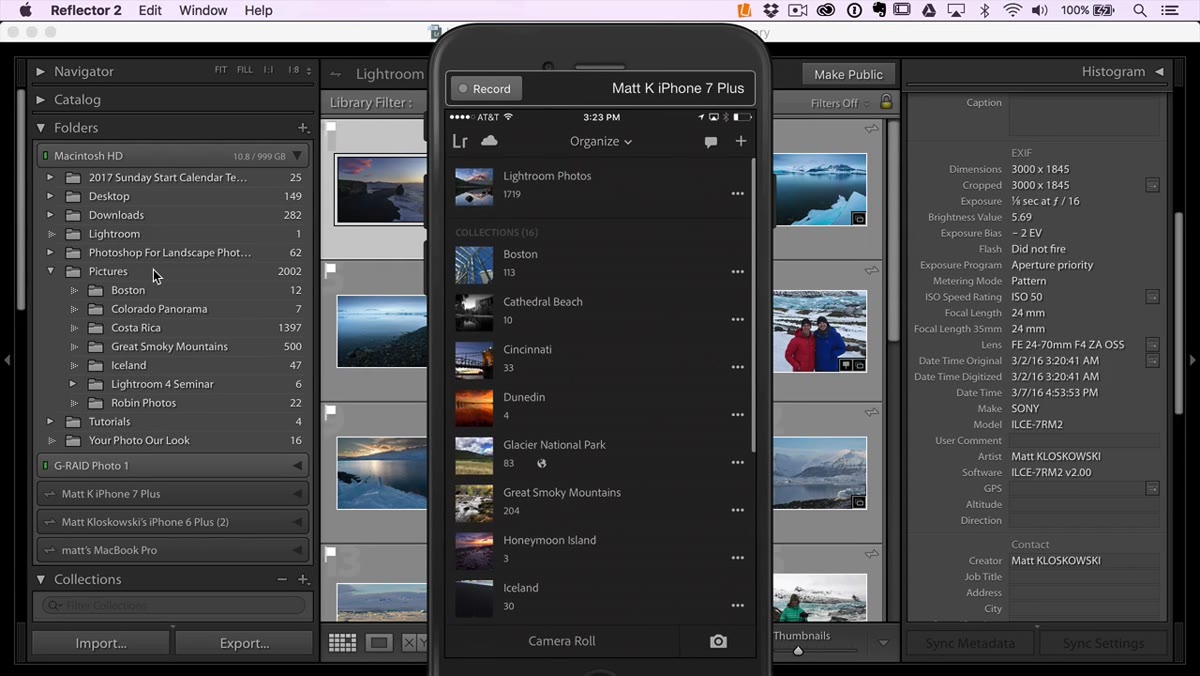Toggle the Record button in Reflector

(x=485, y=89)
